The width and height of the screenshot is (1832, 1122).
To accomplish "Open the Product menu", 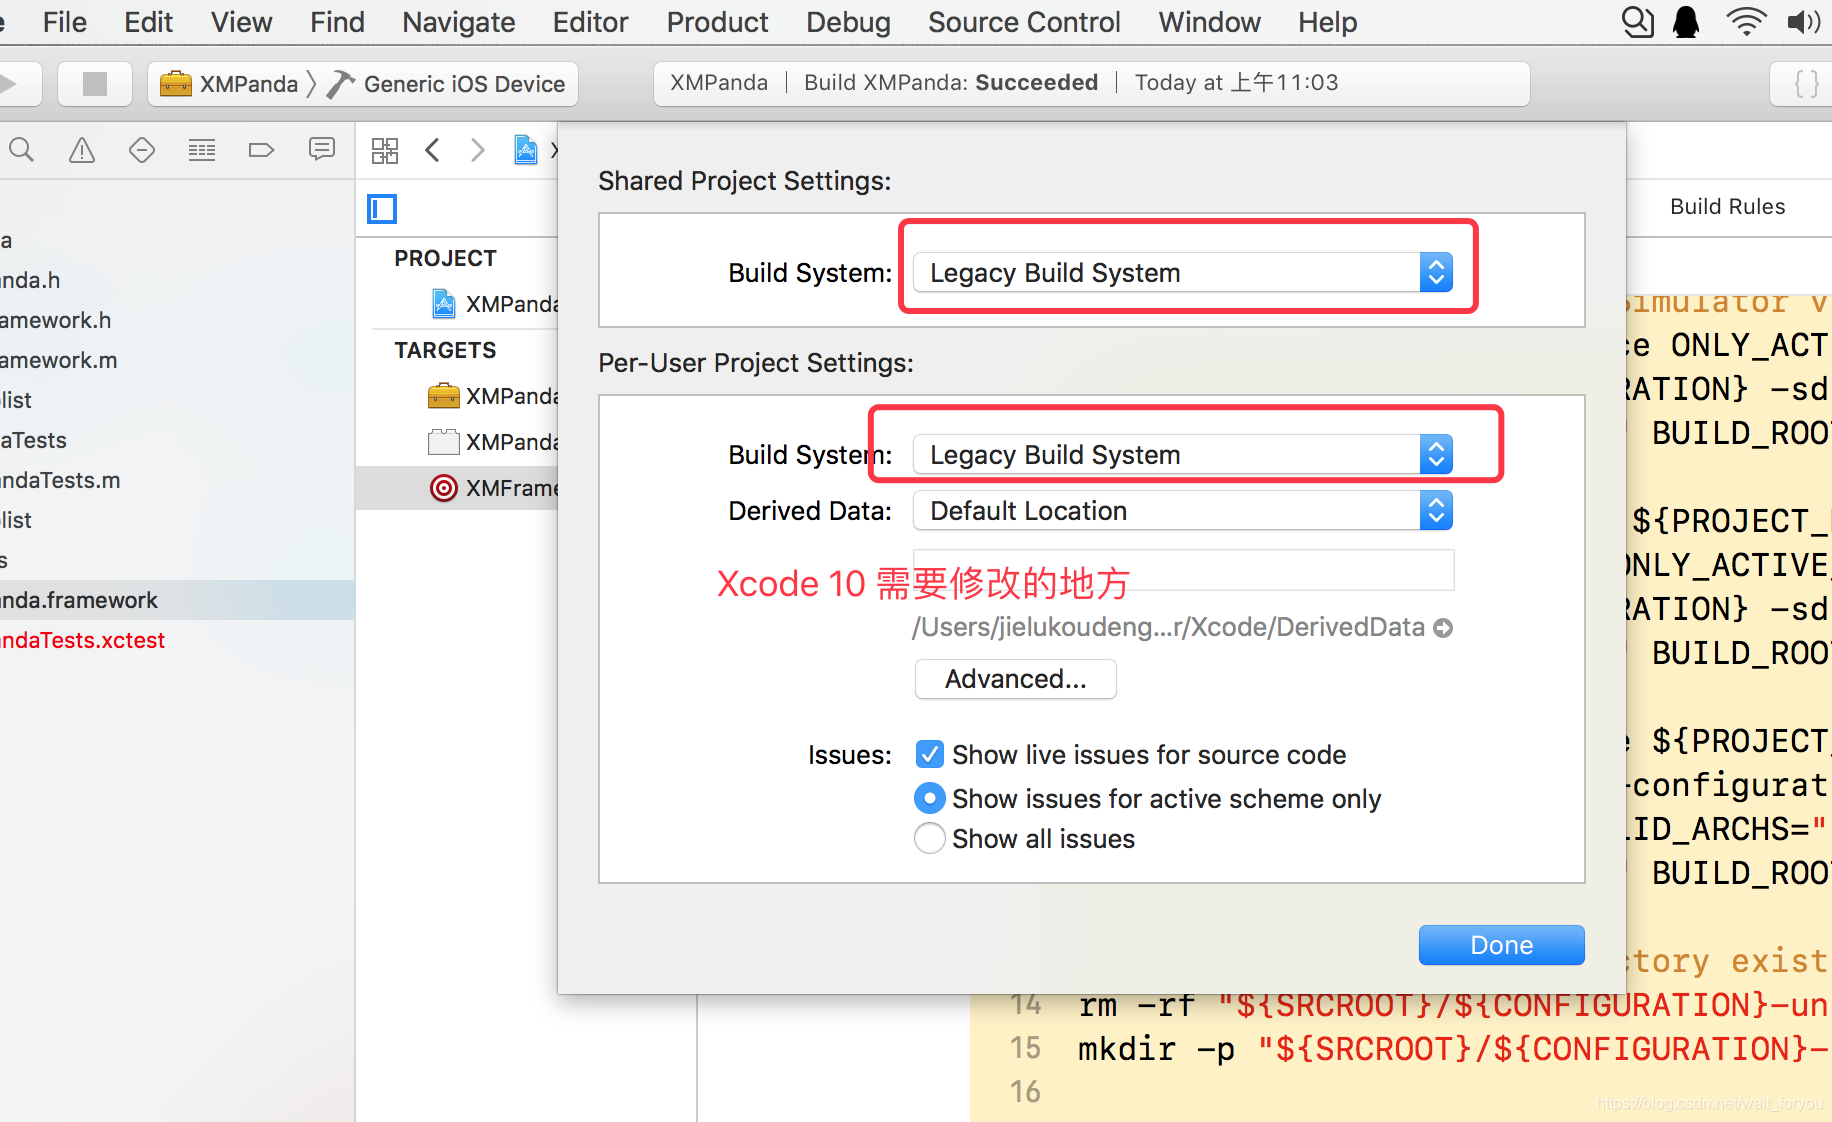I will [718, 22].
